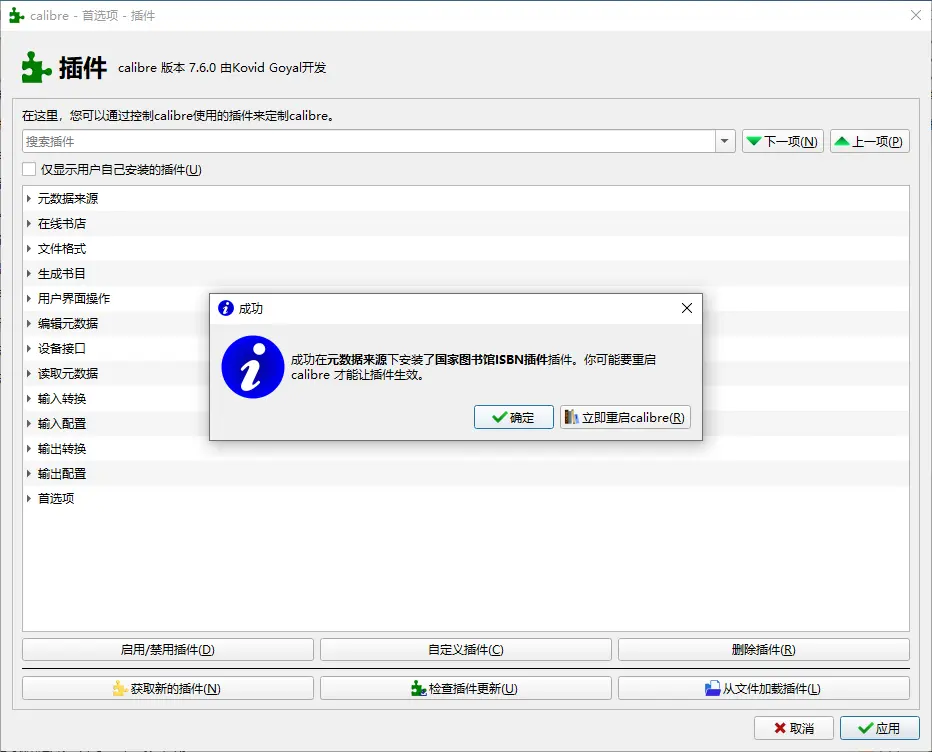932x752 pixels.
Task: Expand the 在线书店 tree category
Action: (29, 224)
